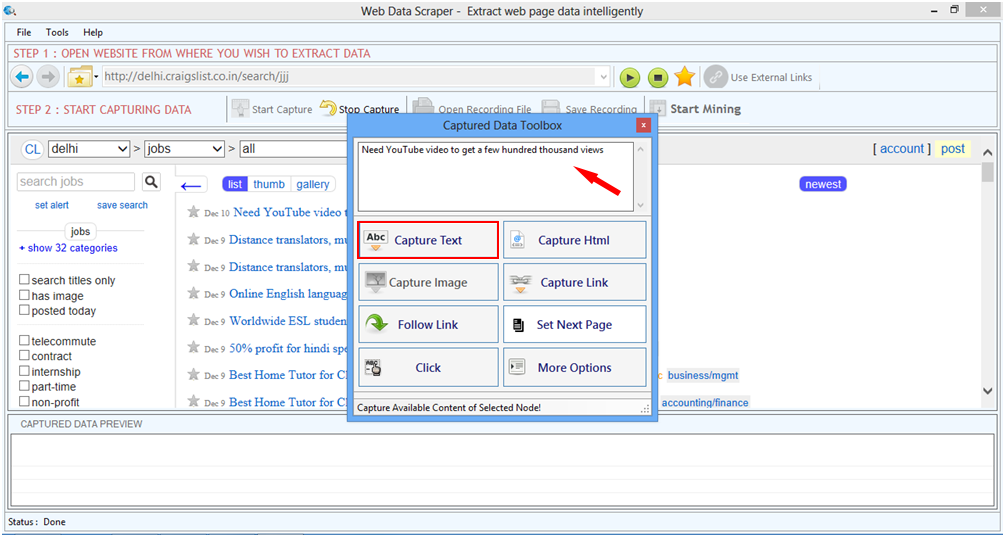Viewport: 1005px width, 535px height.
Task: Click the web page scrollbar down arrow
Action: click(987, 391)
